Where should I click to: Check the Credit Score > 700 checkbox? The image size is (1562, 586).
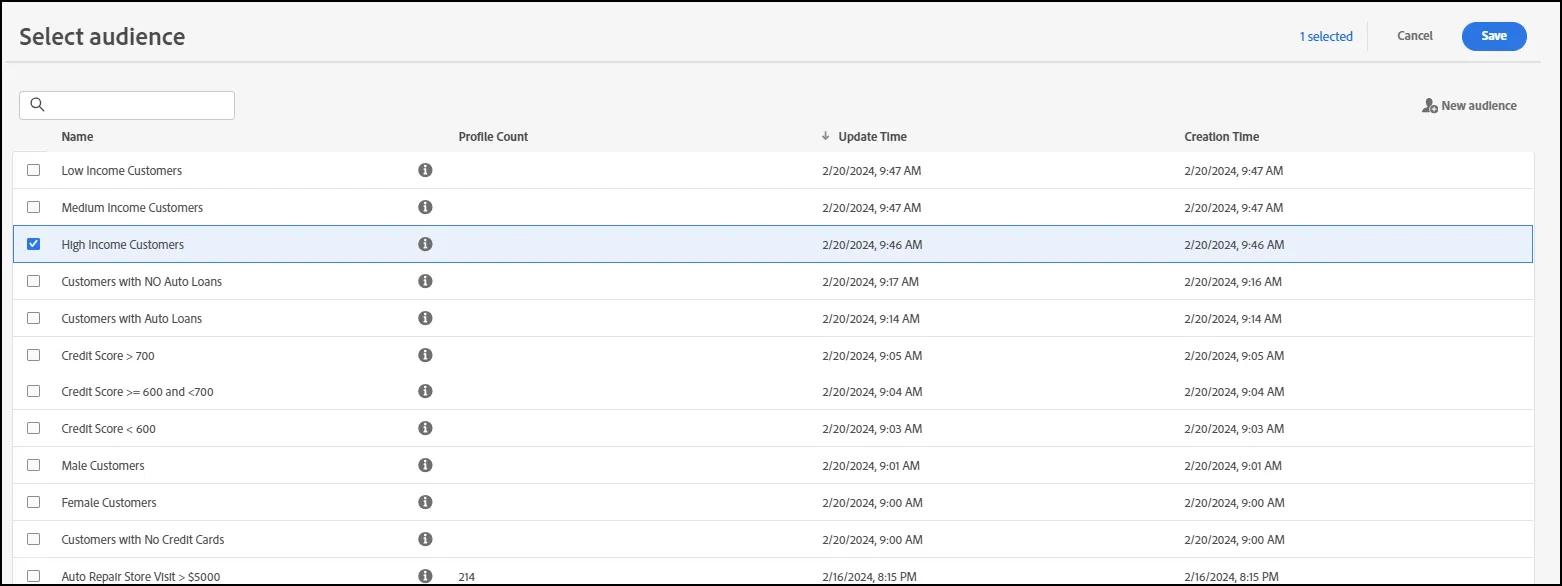(x=34, y=355)
